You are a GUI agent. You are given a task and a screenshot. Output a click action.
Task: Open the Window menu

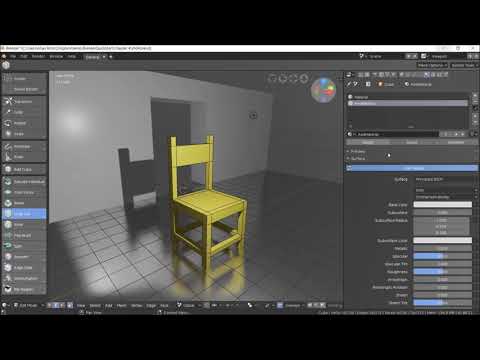(x=56, y=56)
